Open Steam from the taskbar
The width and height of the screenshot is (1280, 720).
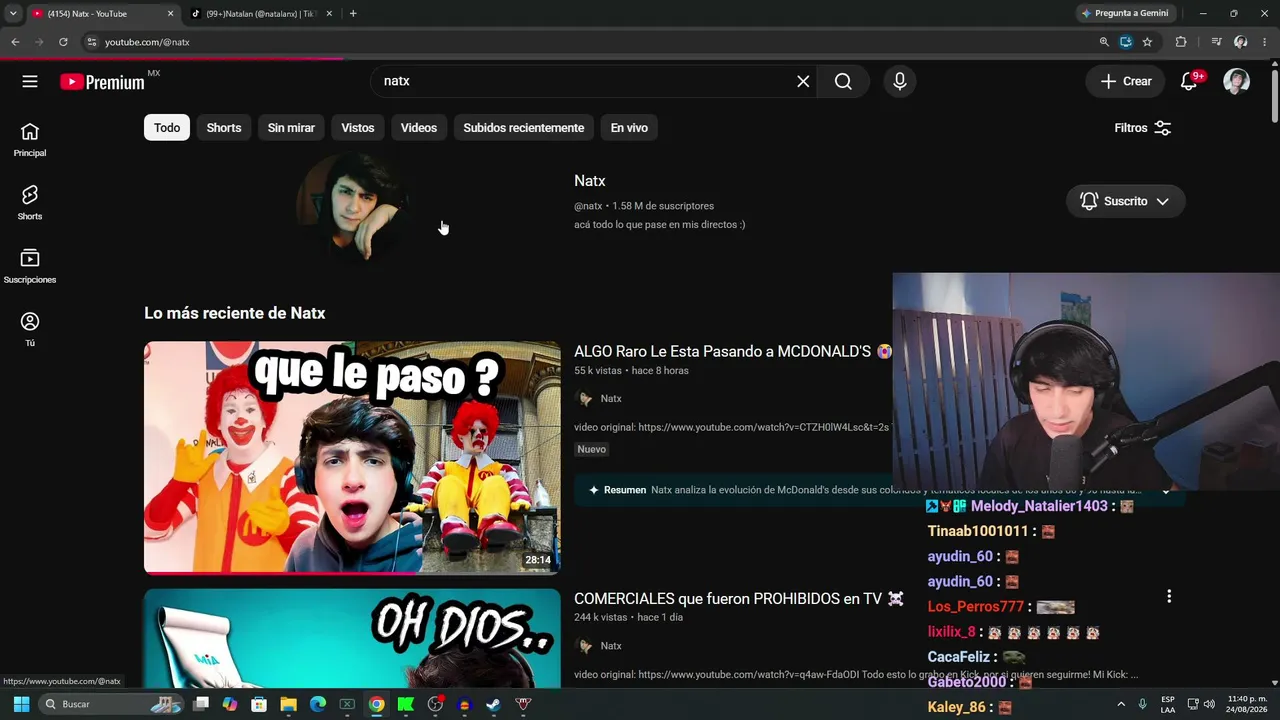point(493,704)
